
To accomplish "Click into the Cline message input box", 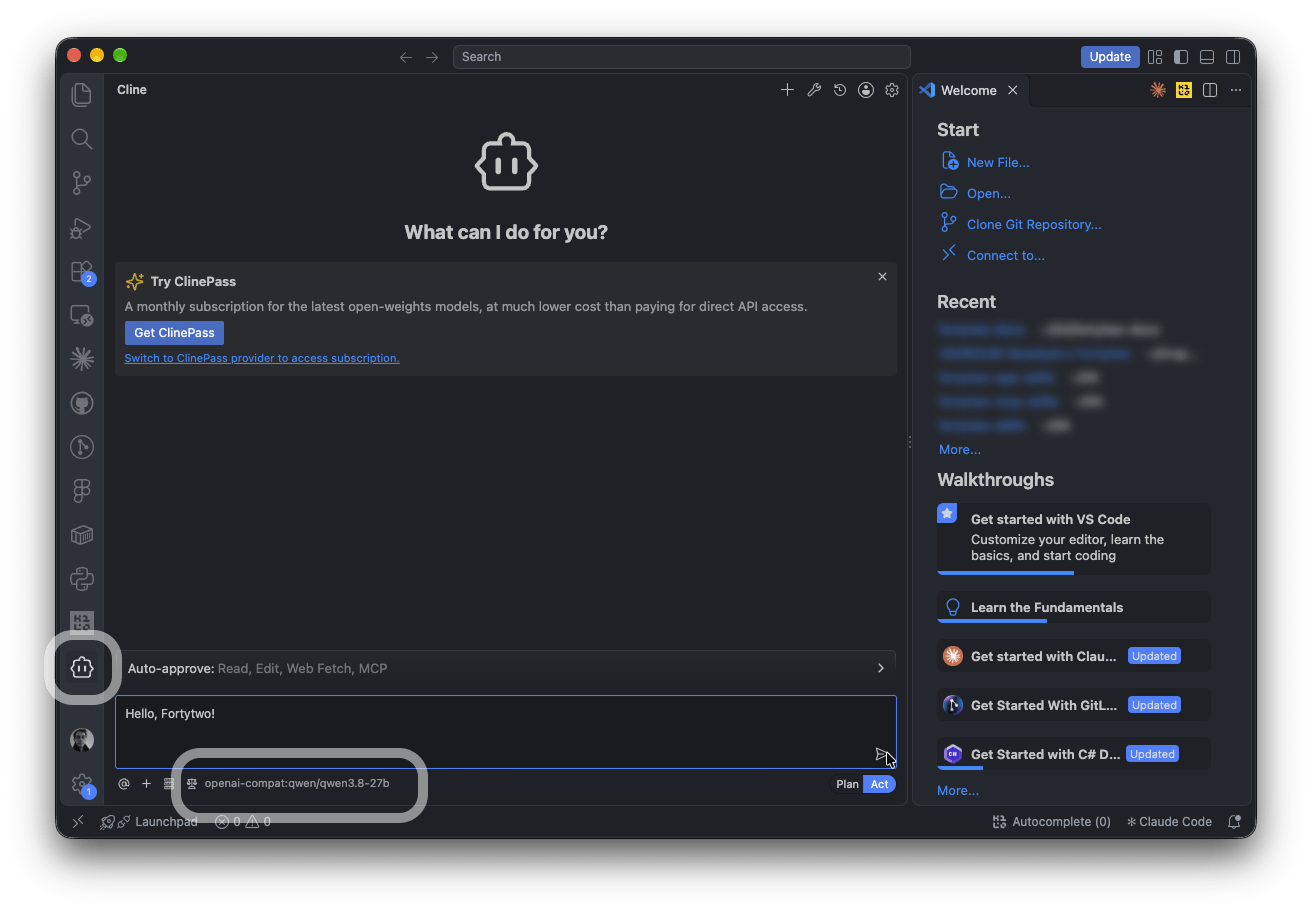I will [x=505, y=732].
